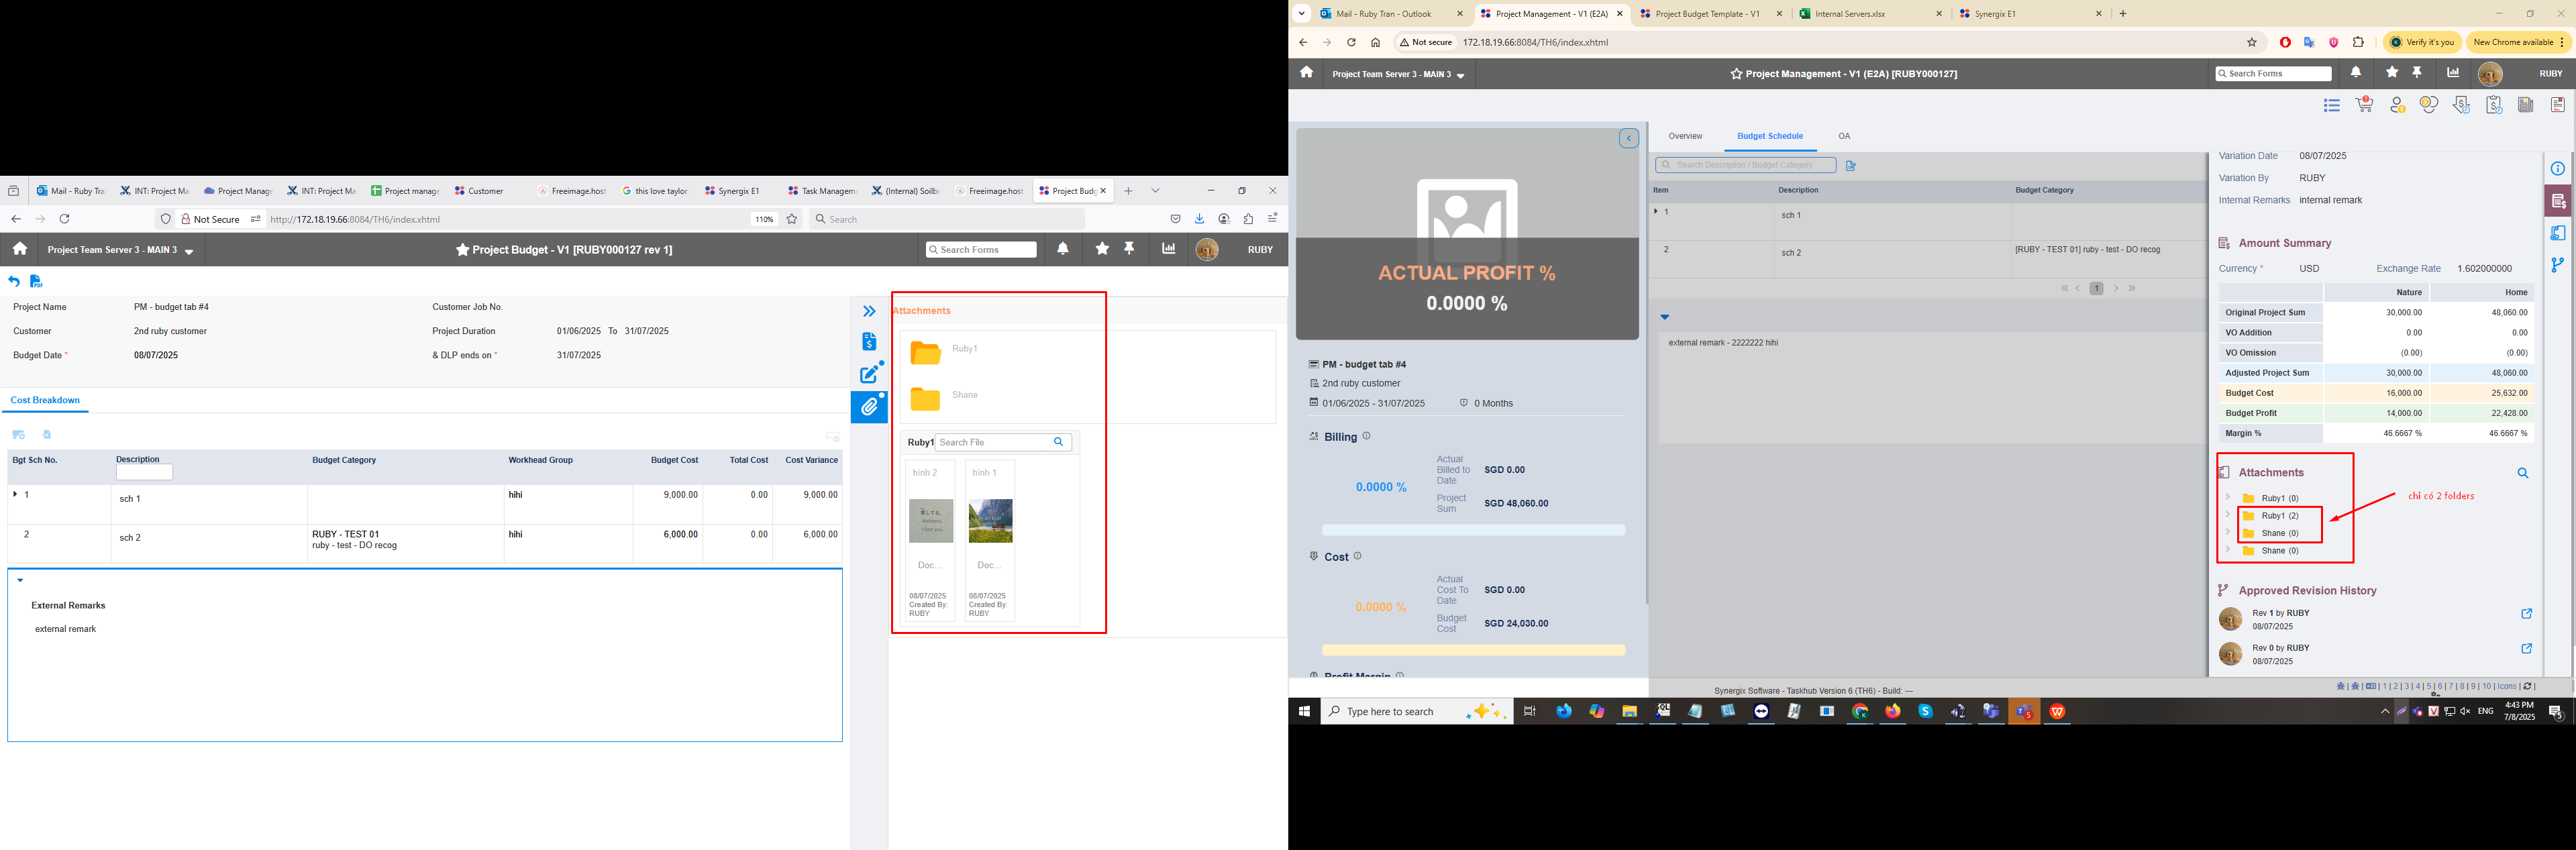
Task: Click the PDF export icon
Action: click(36, 282)
